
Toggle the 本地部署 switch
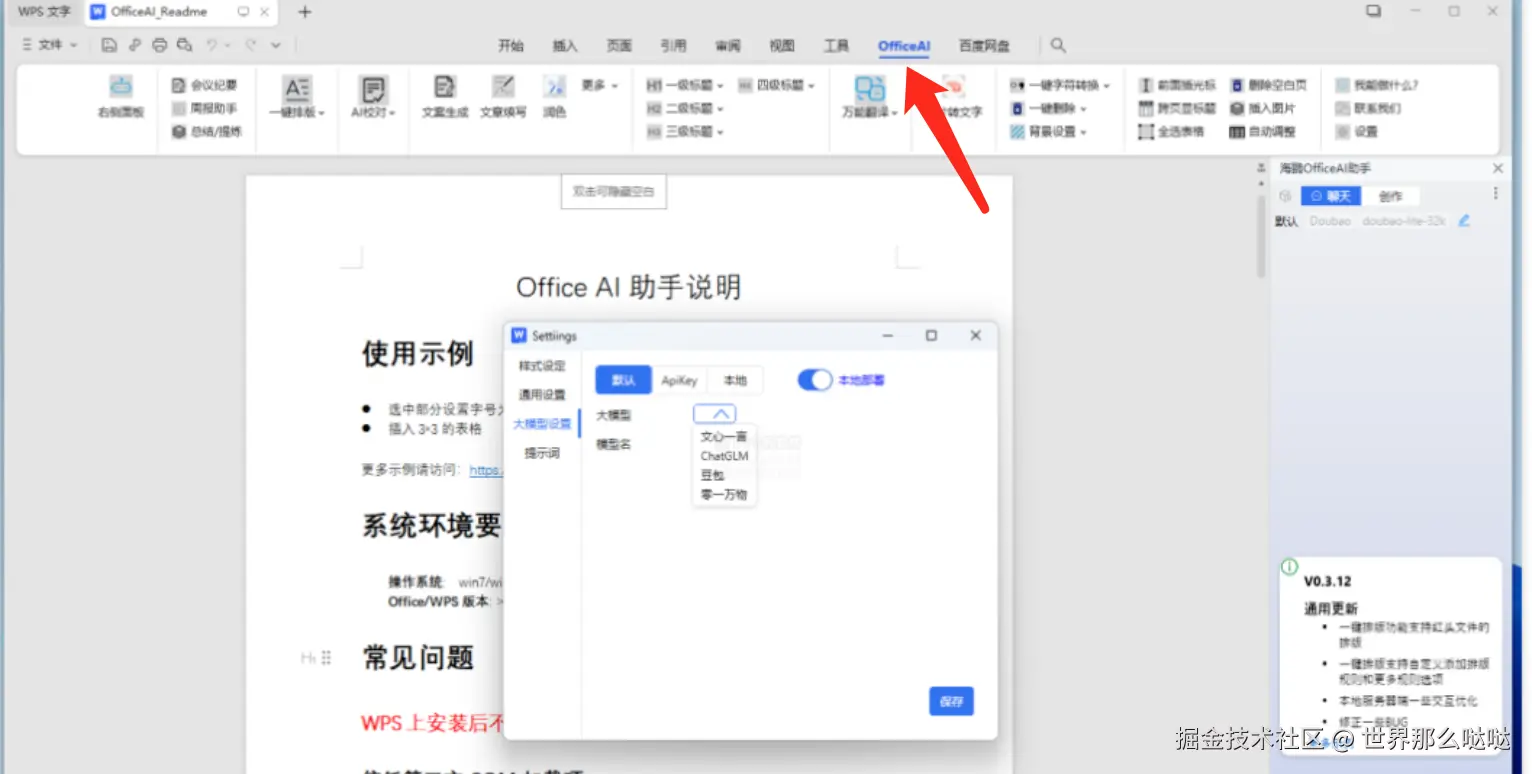tap(815, 380)
